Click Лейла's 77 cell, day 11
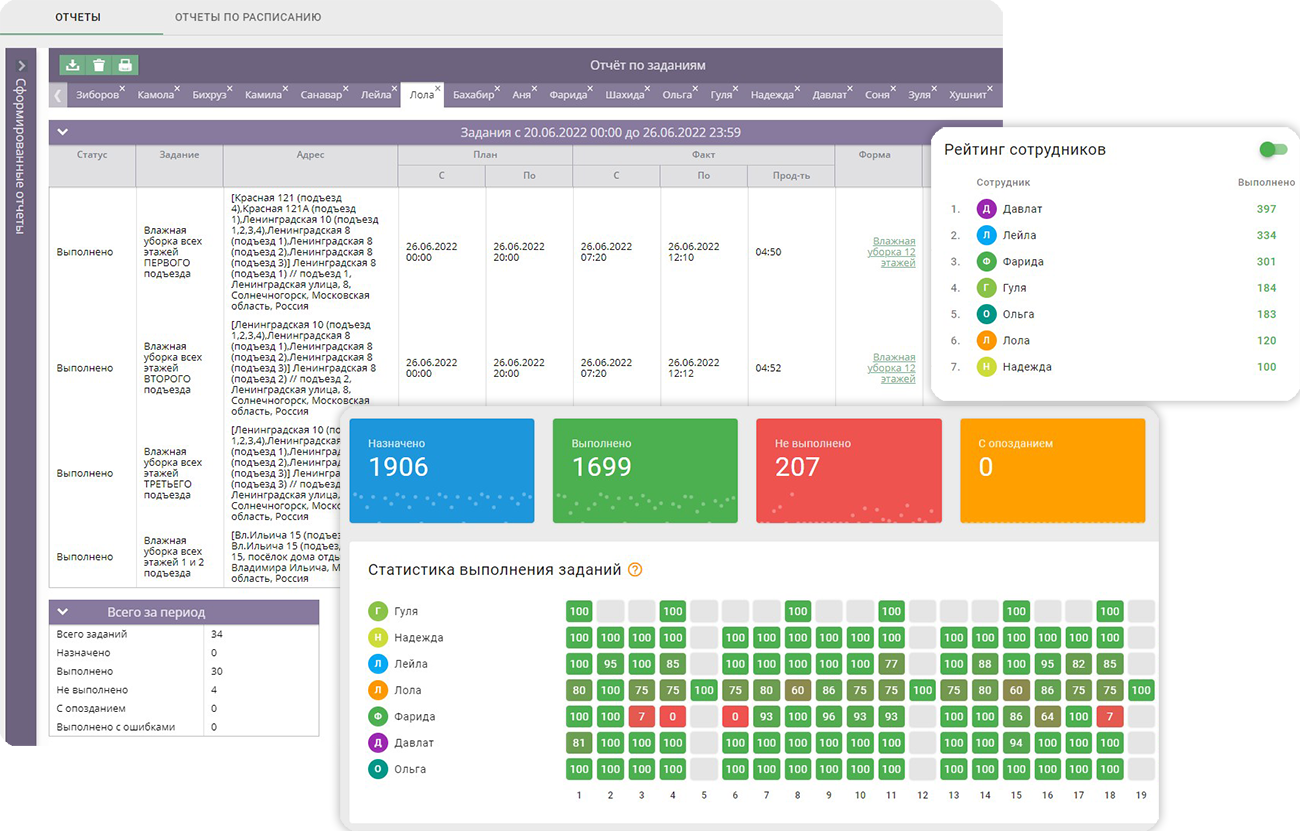This screenshot has width=1300, height=831. [x=891, y=664]
